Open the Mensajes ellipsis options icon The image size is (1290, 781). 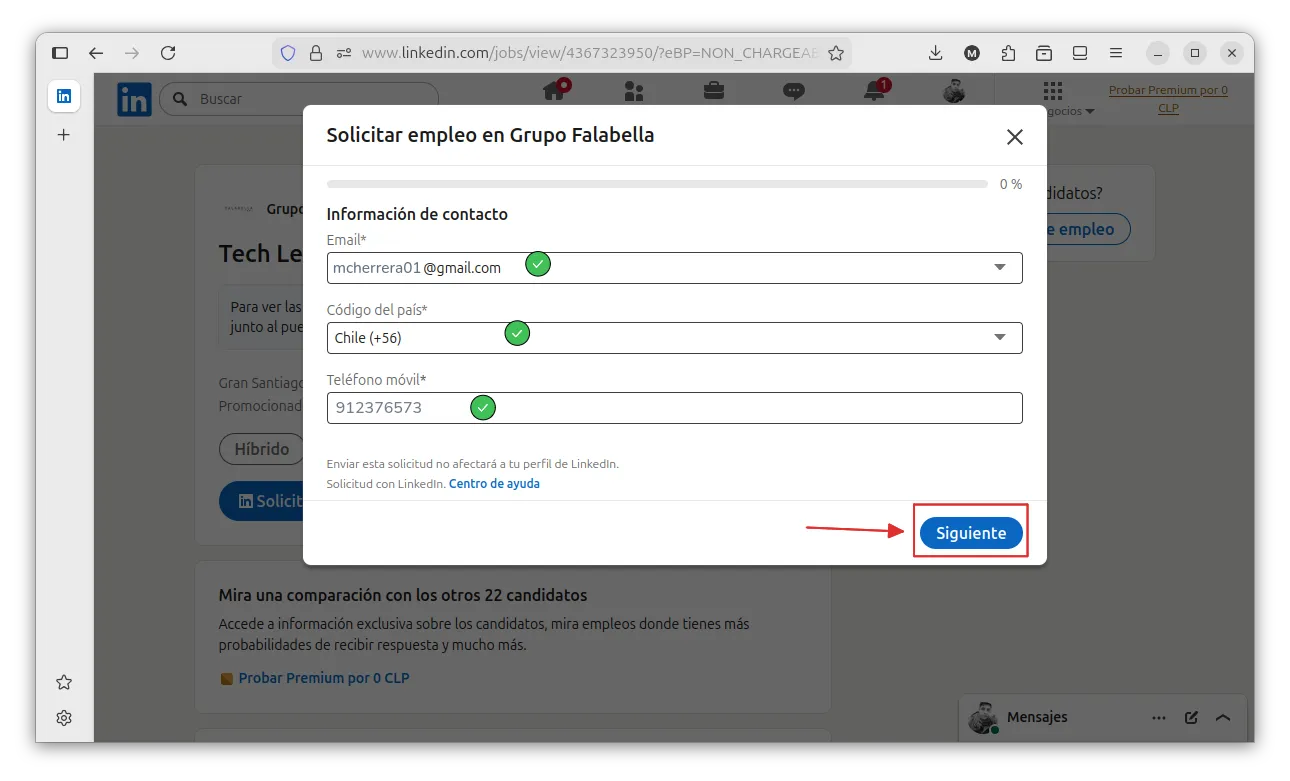click(x=1158, y=717)
